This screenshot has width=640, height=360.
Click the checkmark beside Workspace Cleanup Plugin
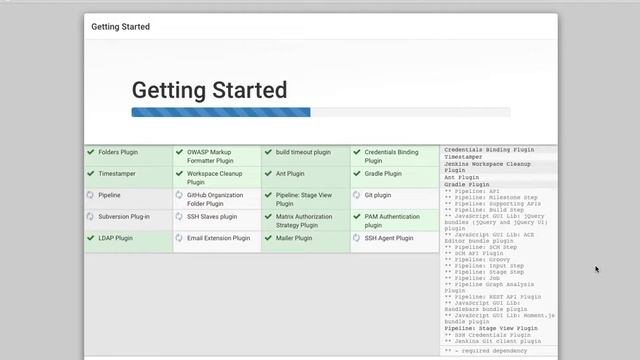[179, 173]
